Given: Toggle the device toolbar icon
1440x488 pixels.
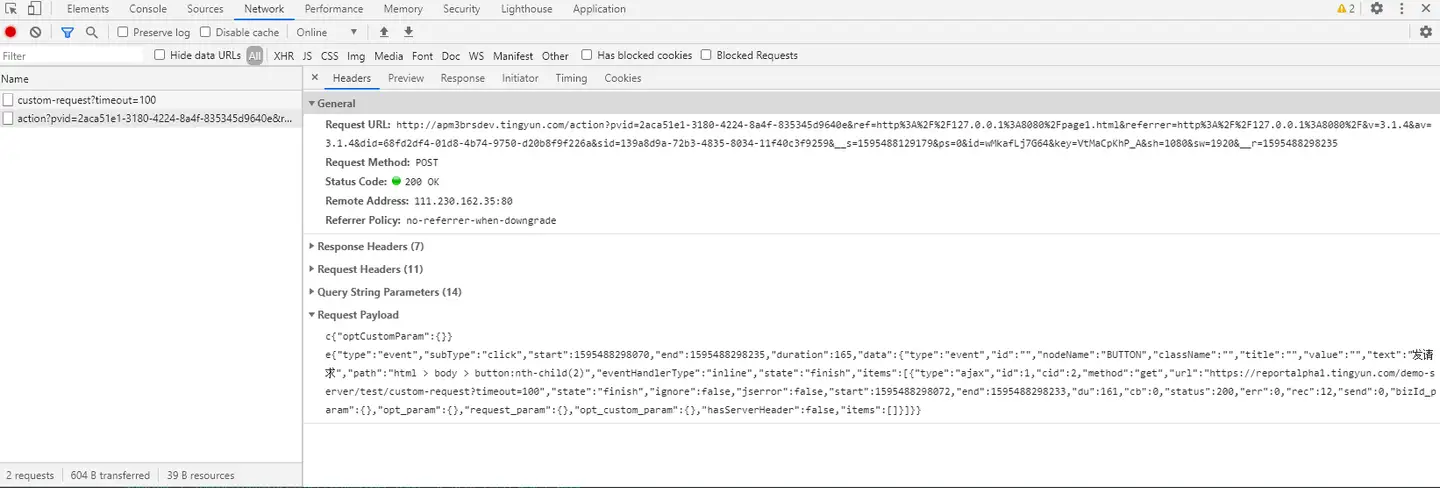Looking at the screenshot, I should 34,9.
